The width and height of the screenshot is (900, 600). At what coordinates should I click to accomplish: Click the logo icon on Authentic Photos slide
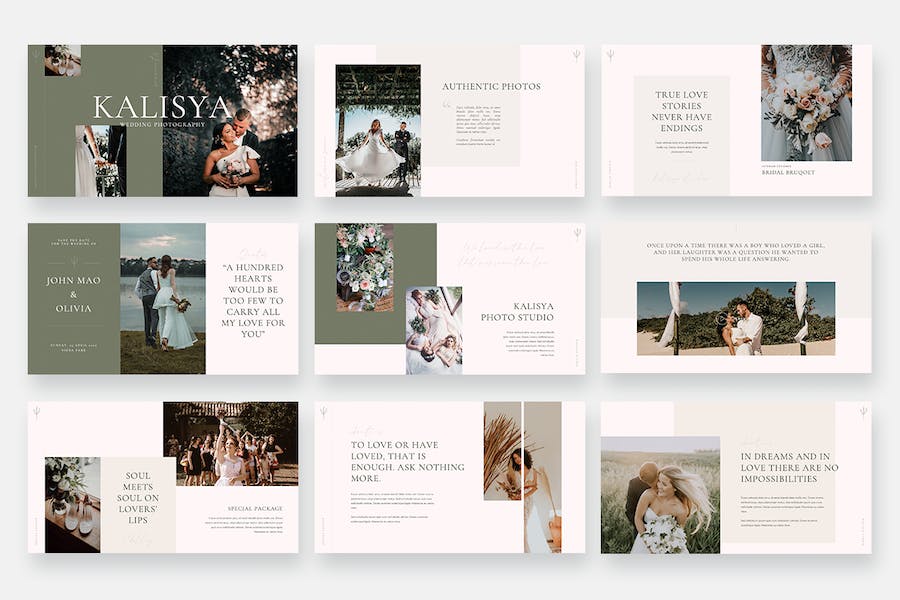tap(576, 55)
